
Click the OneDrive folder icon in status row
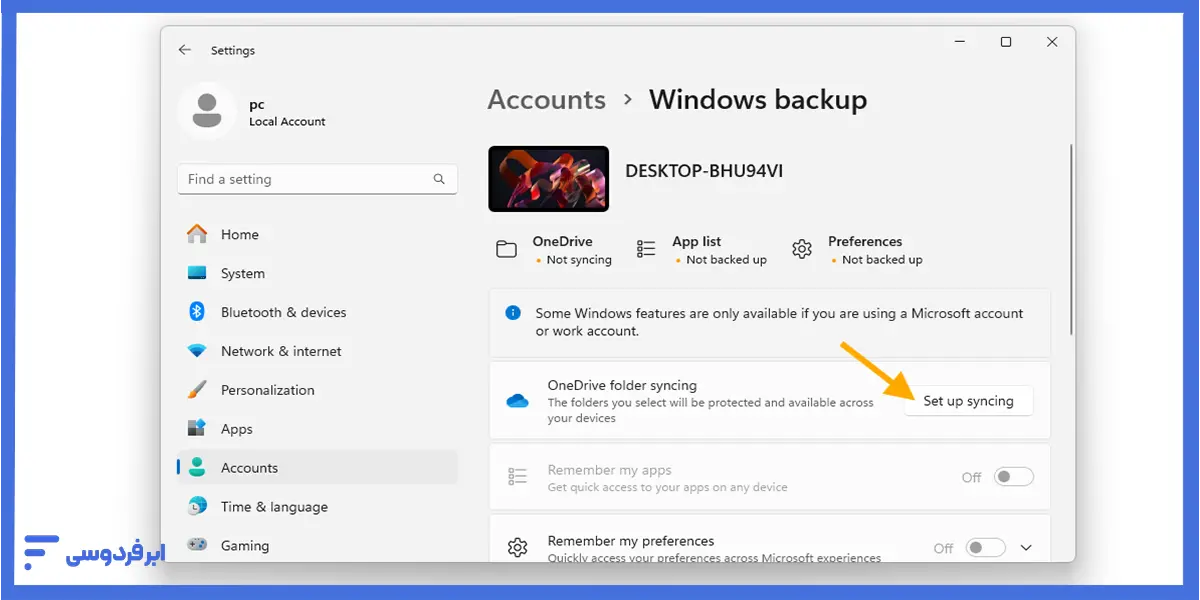coord(507,250)
